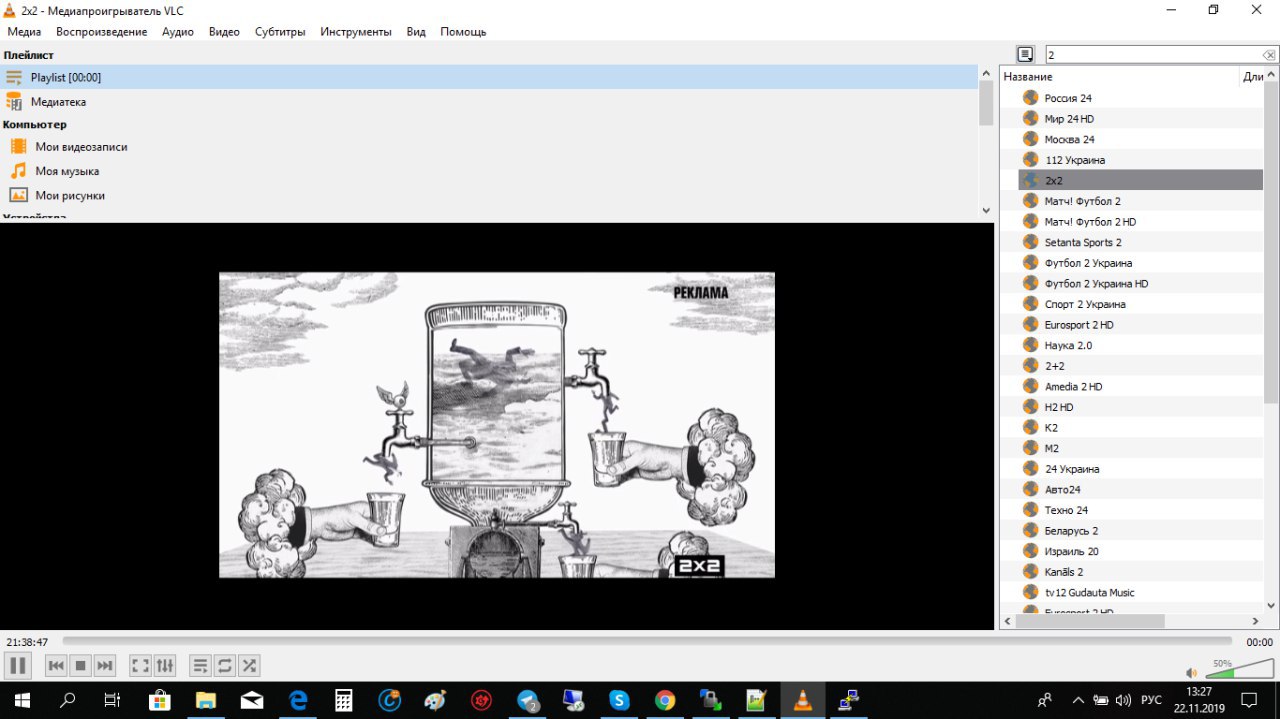Open the Вид menu
The width and height of the screenshot is (1280, 719).
click(416, 32)
